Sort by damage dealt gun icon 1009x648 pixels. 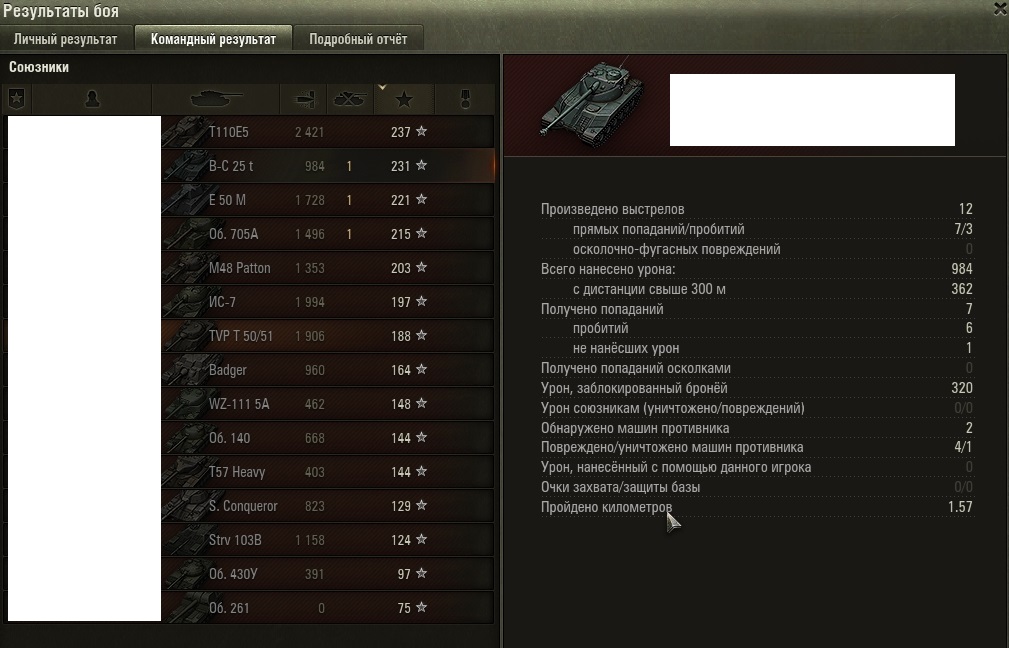coord(304,99)
